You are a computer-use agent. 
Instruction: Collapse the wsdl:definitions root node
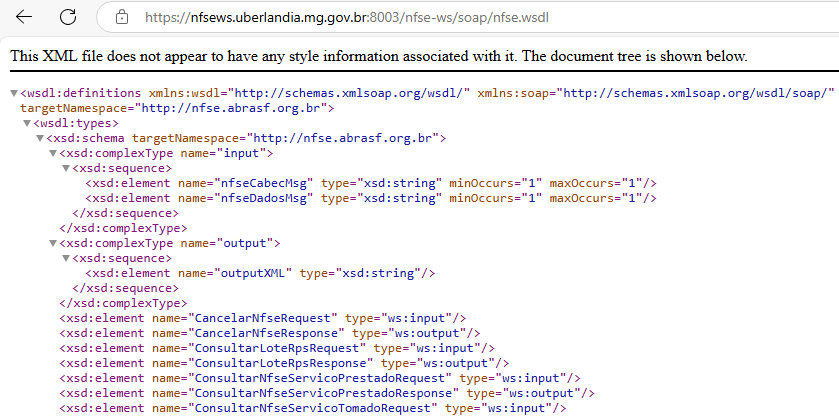click(x=14, y=94)
